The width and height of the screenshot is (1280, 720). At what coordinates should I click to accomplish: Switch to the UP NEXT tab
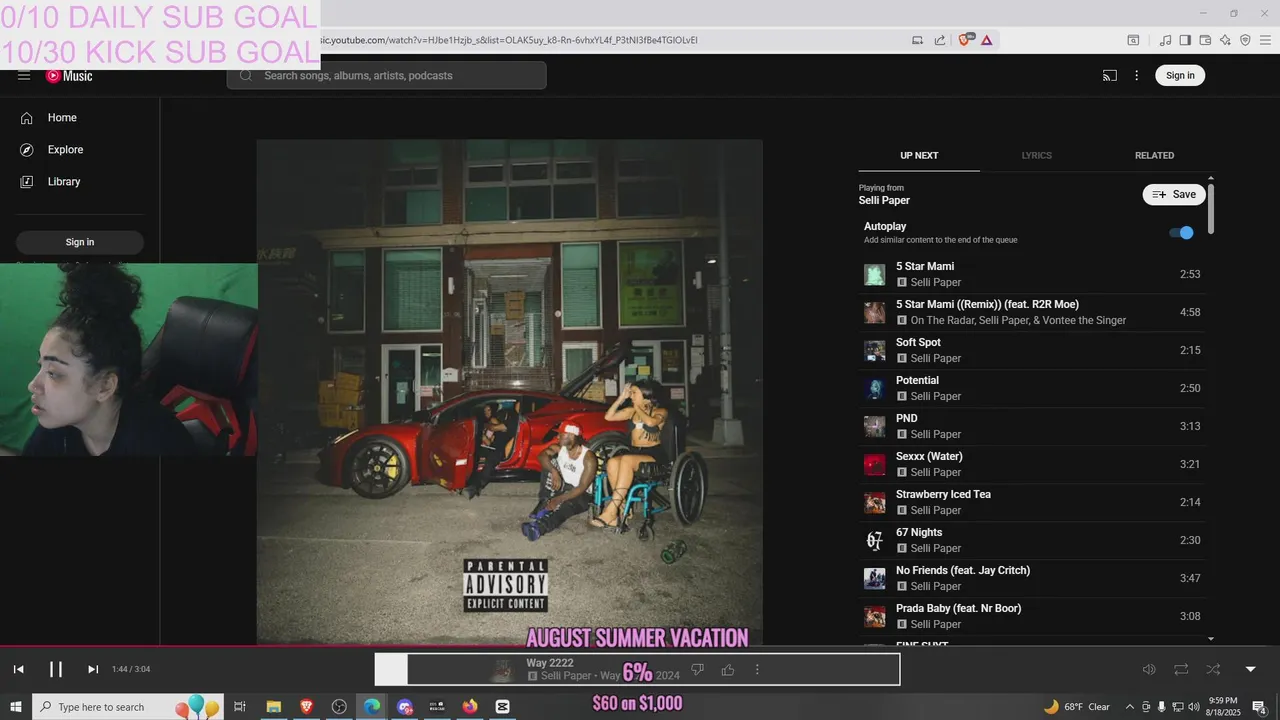pos(919,156)
